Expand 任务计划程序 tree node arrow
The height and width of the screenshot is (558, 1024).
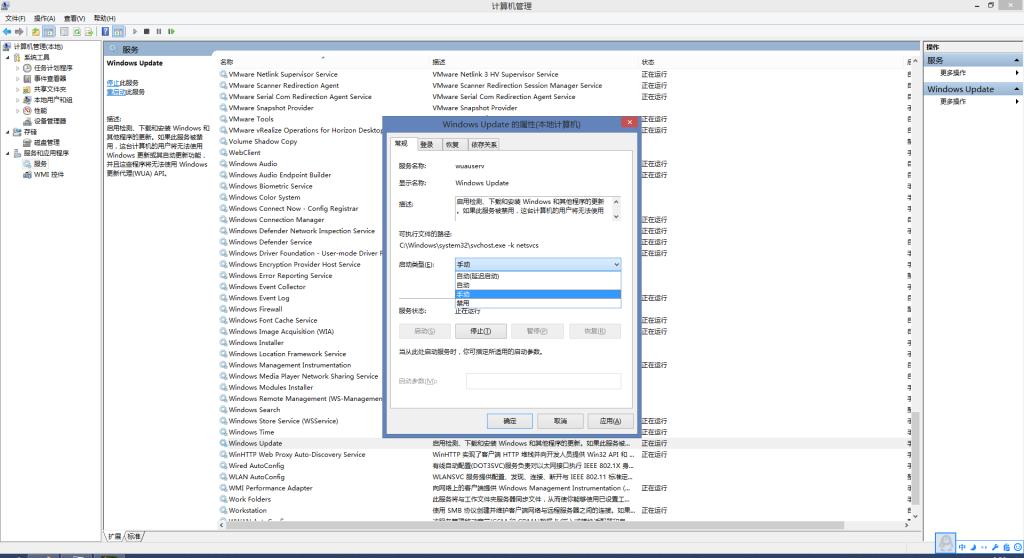coord(18,68)
